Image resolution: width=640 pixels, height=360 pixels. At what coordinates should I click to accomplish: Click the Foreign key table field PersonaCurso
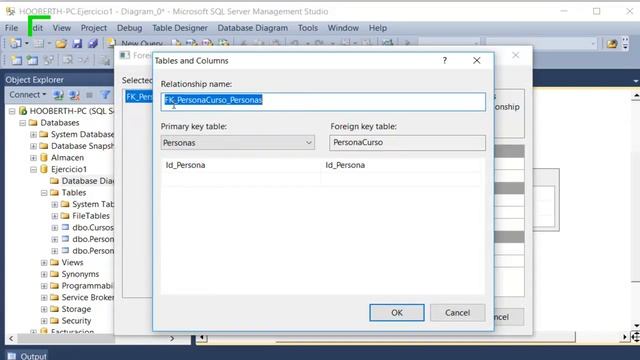407,142
